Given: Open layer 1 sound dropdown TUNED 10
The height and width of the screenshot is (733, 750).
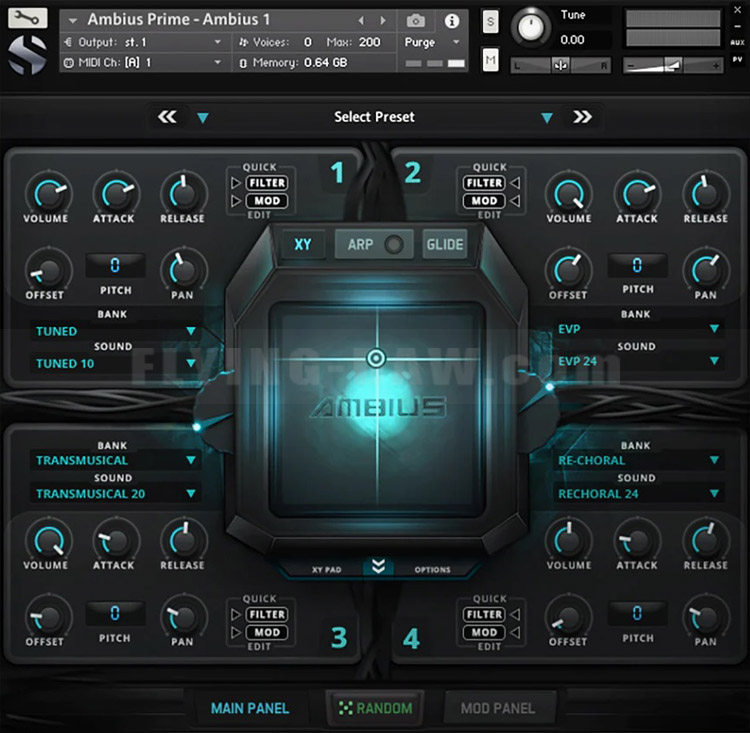Looking at the screenshot, I should coord(115,364).
